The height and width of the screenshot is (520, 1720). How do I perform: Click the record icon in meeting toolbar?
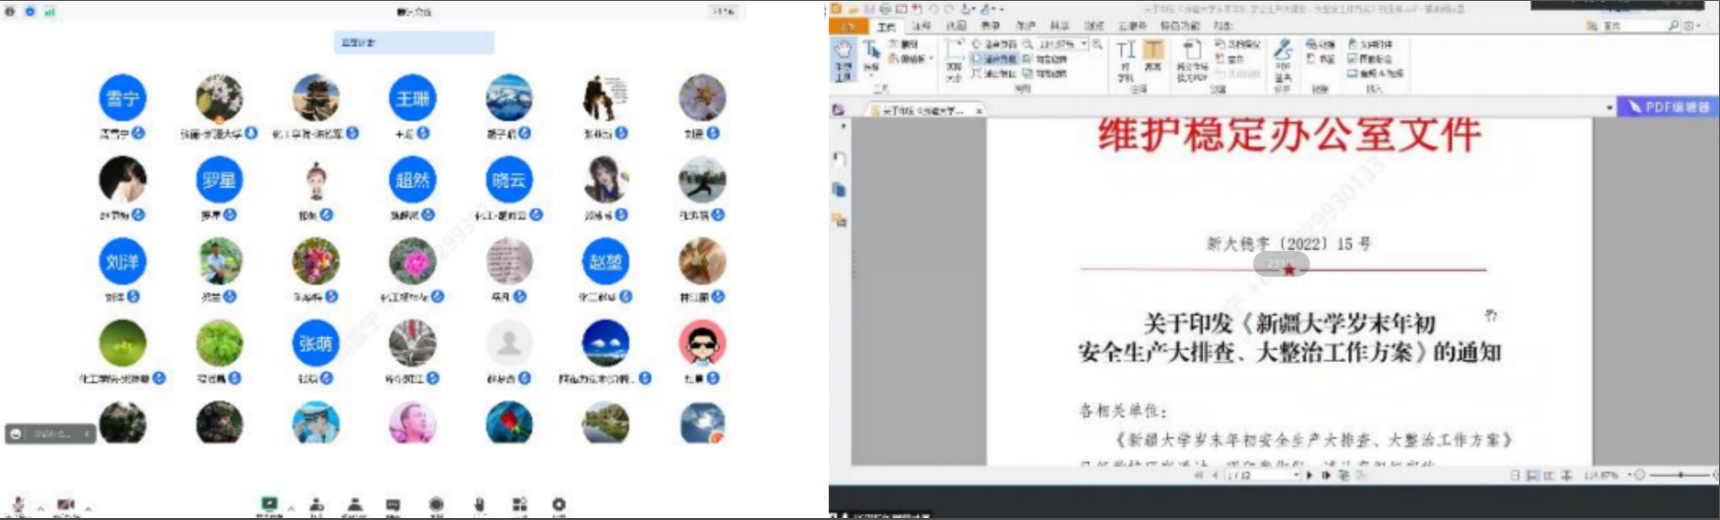click(x=436, y=505)
